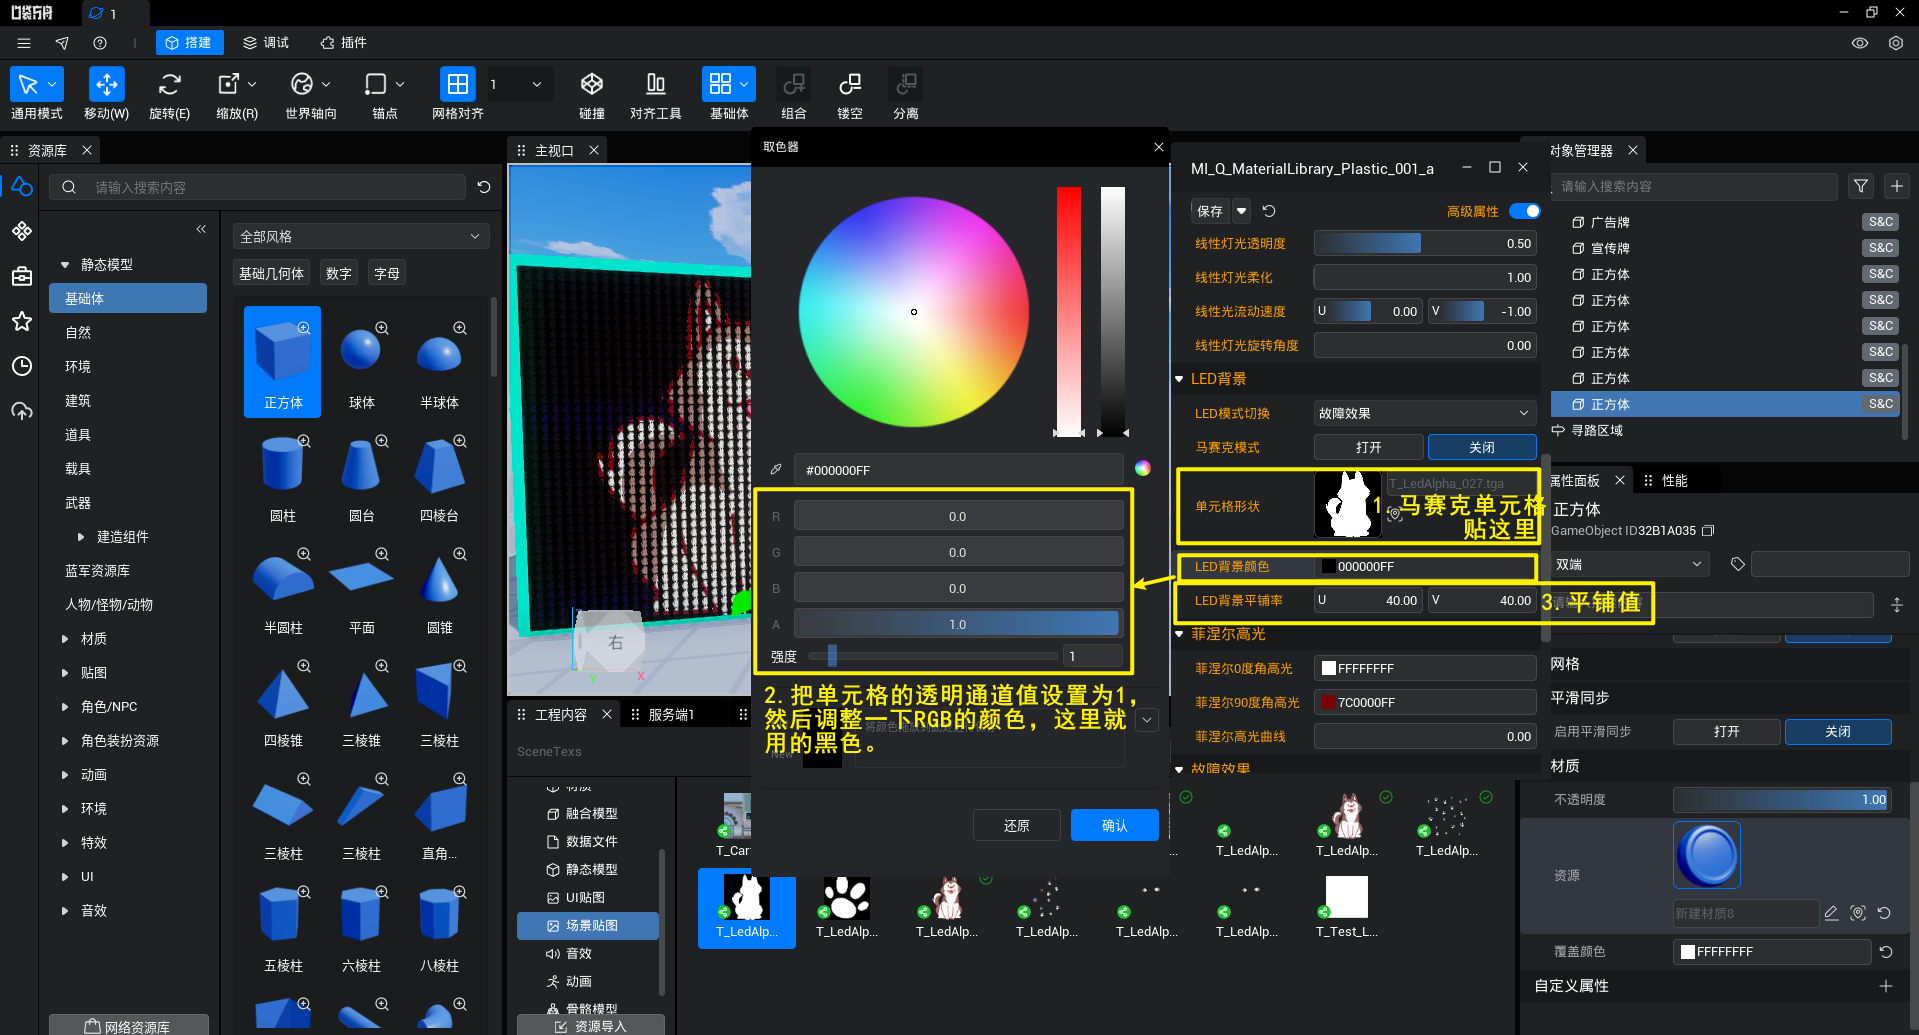Viewport: 1919px width, 1035px height.
Task: Select the 球体 sphere thumbnail
Action: pos(361,362)
